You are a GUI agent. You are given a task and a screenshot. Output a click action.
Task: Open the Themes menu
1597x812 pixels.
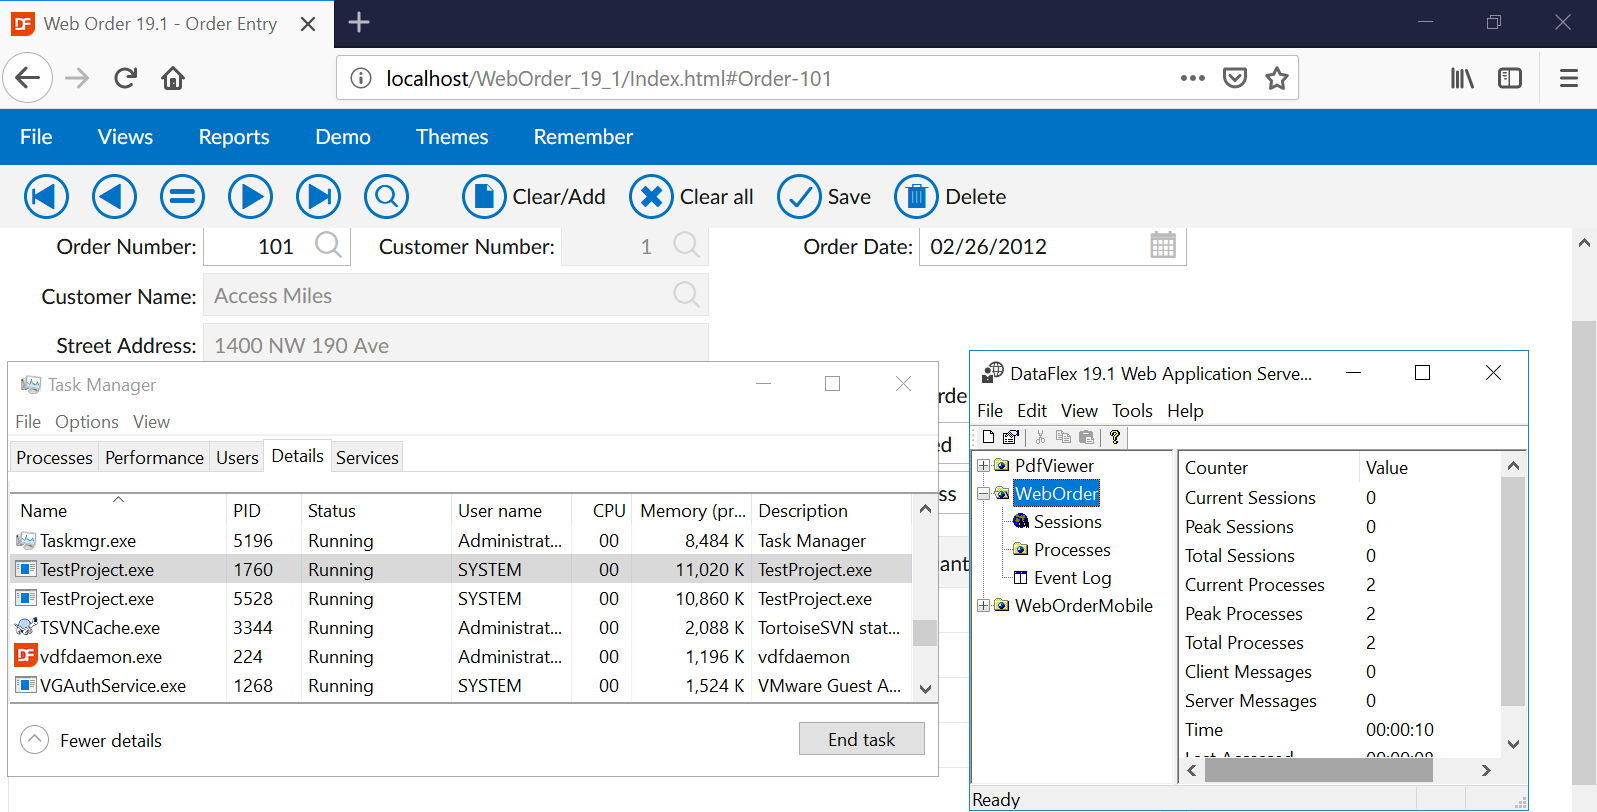[x=452, y=137]
